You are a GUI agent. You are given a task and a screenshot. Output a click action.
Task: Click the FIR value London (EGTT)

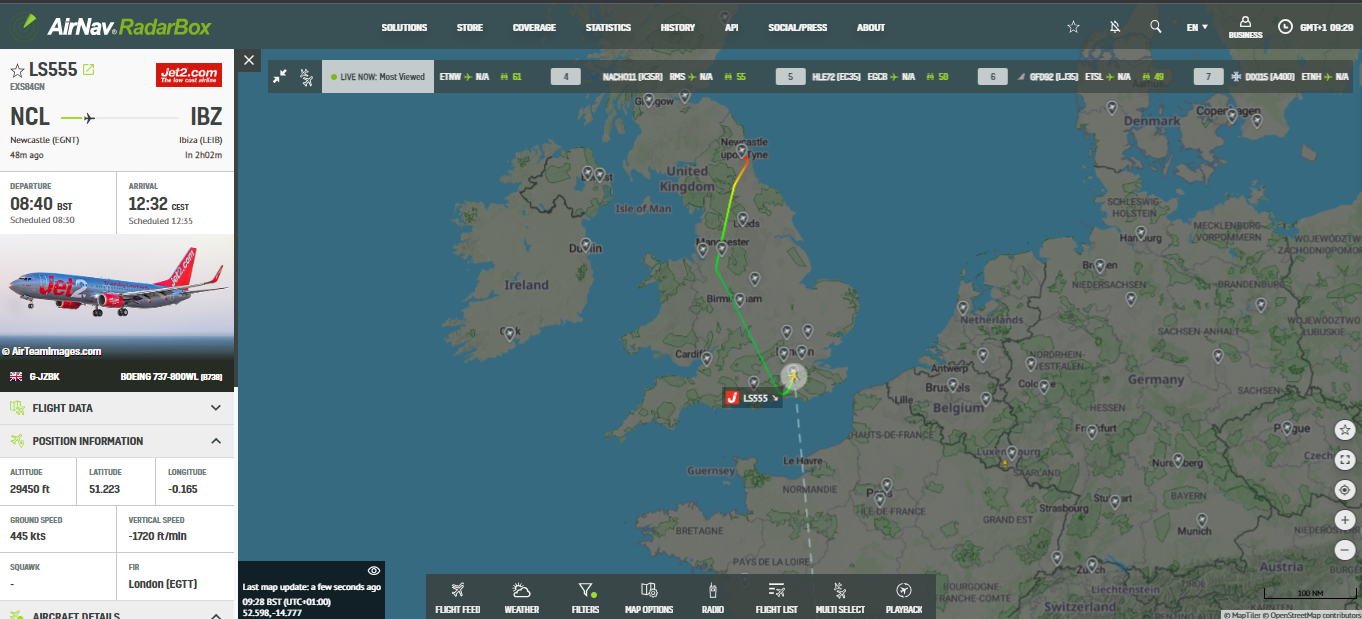pyautogui.click(x=162, y=585)
